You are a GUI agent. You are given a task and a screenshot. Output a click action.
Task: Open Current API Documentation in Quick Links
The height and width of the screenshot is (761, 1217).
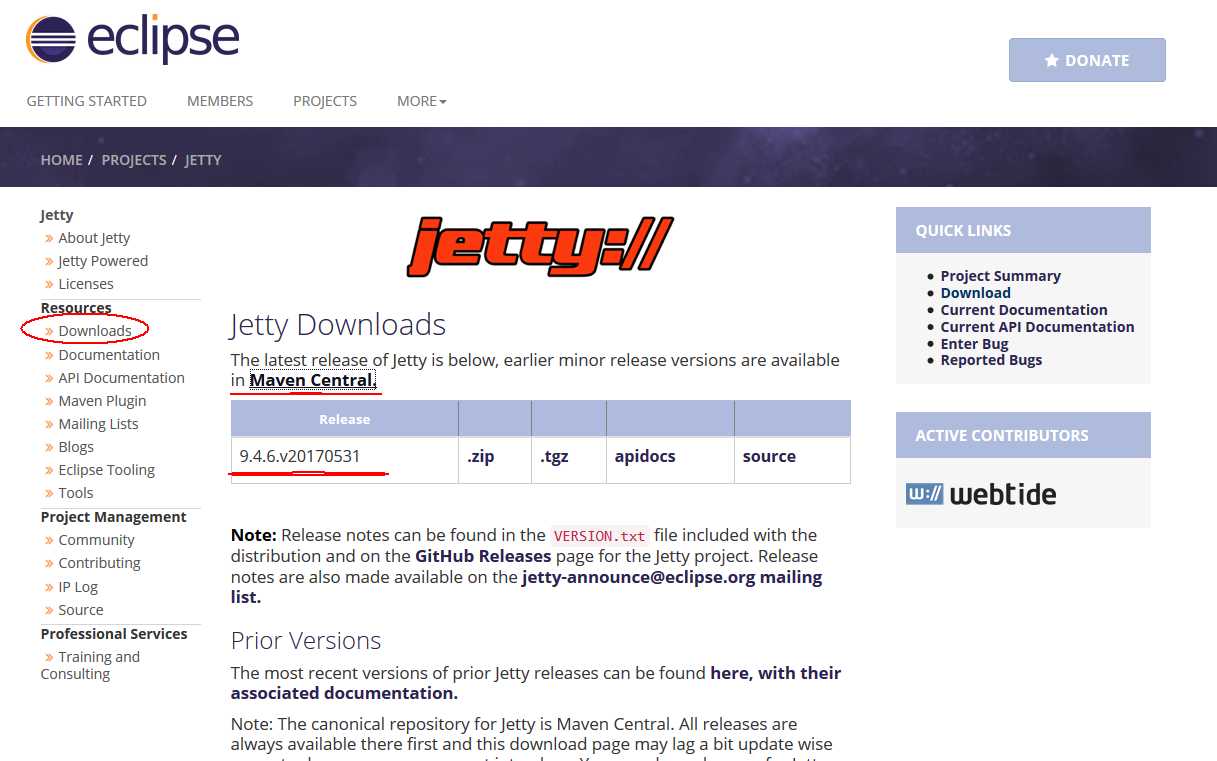tap(1037, 327)
